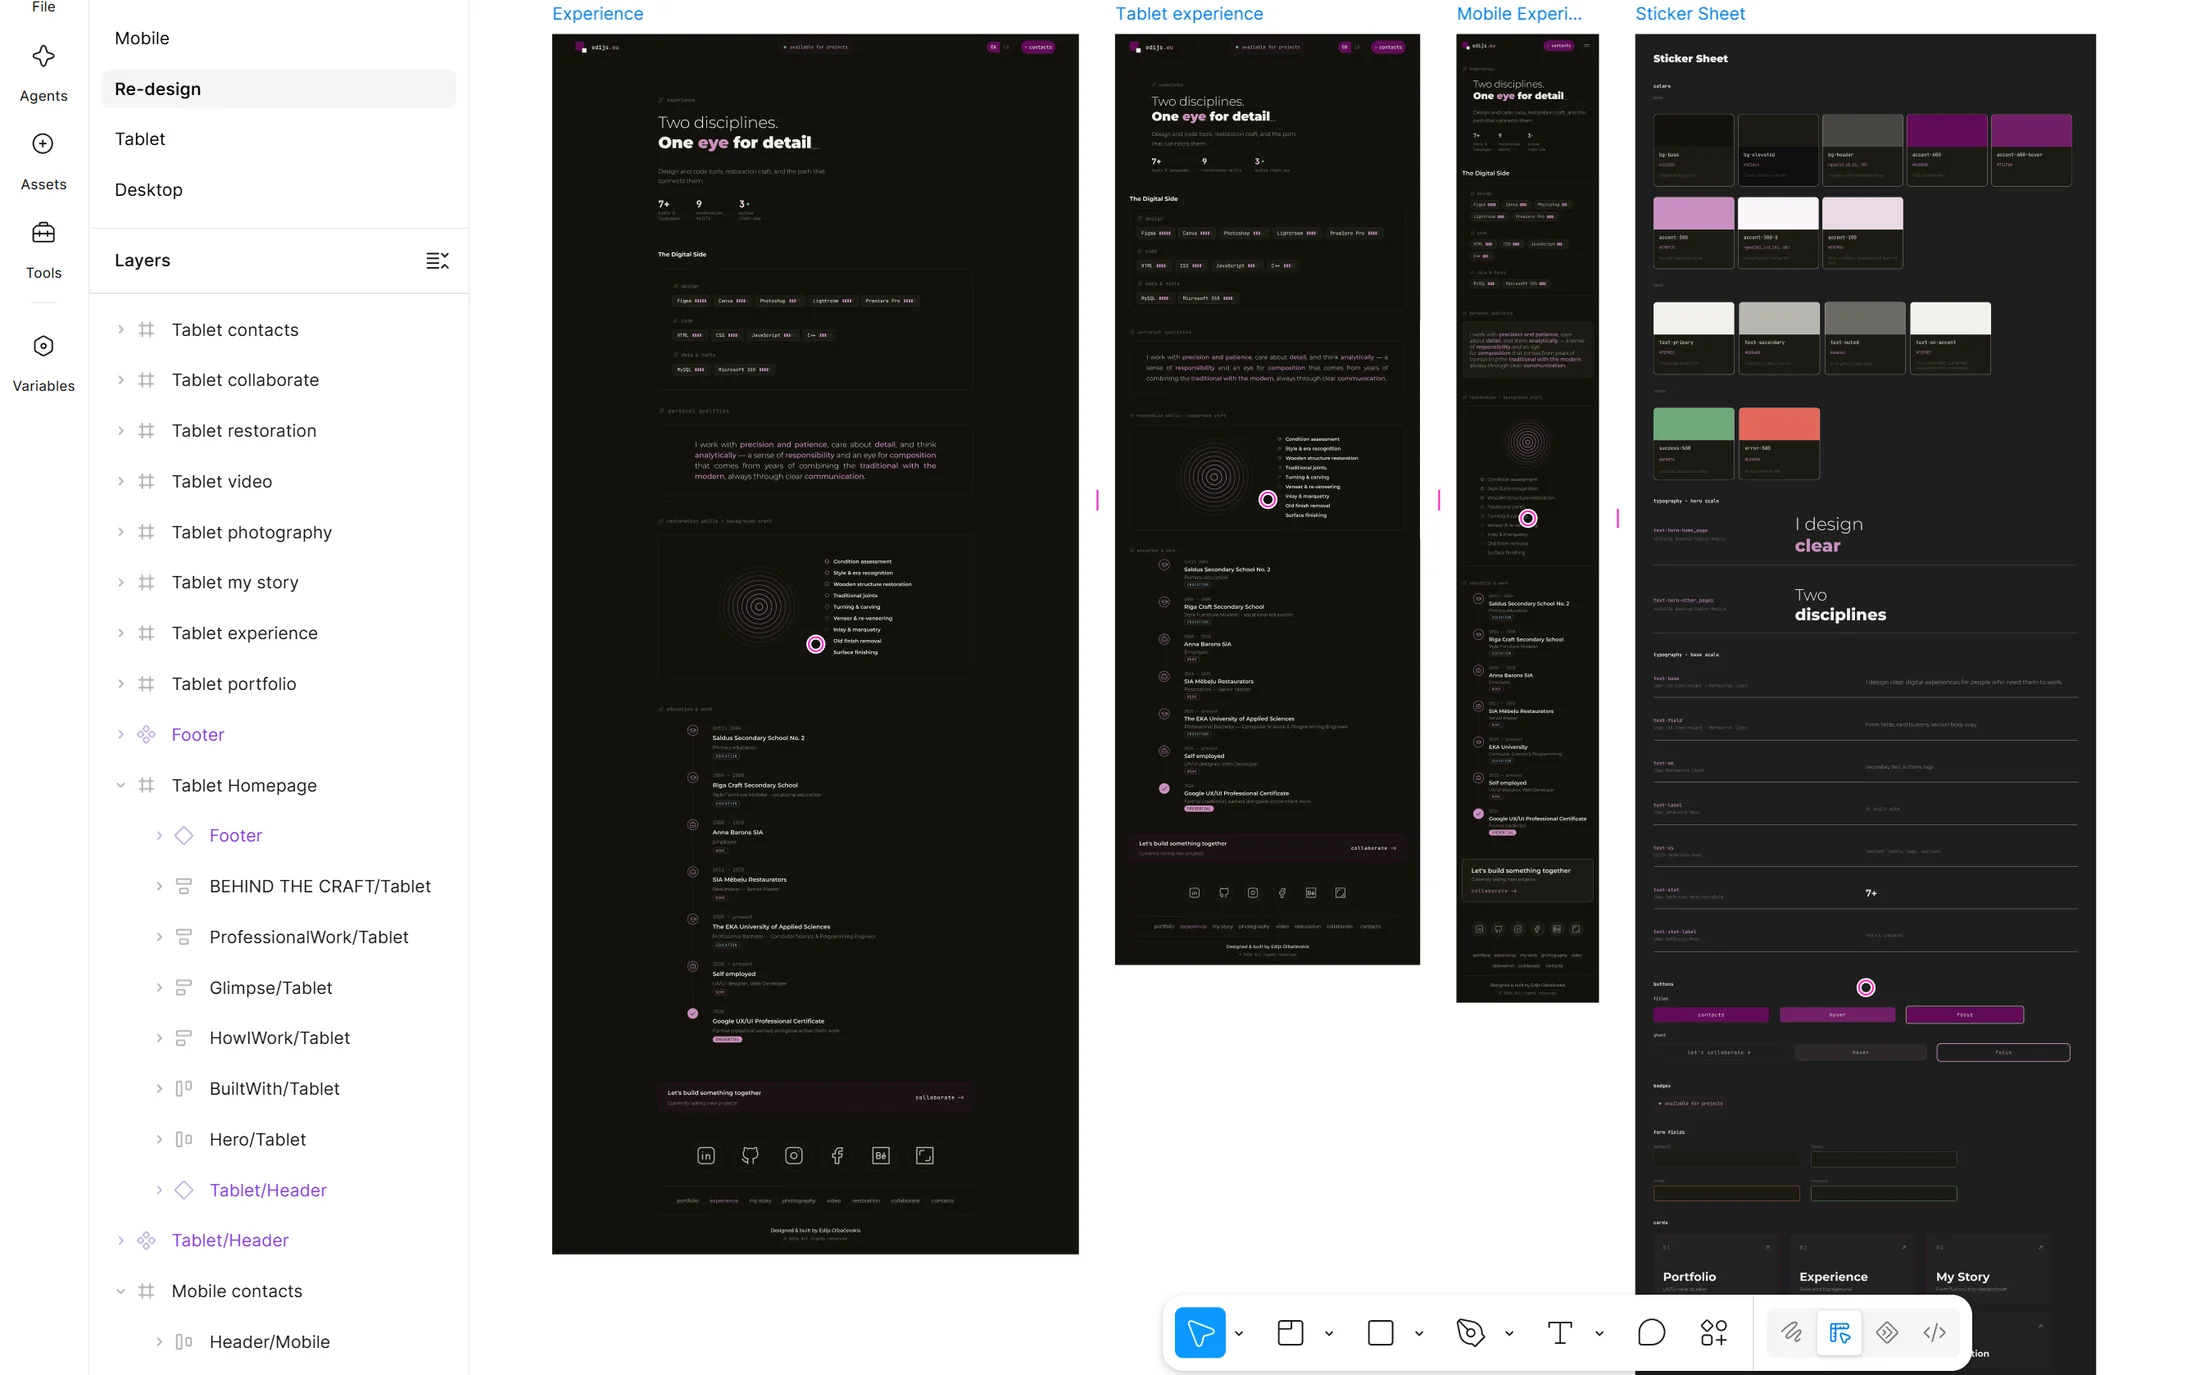Select the Comment tool
The height and width of the screenshot is (1375, 2200).
pos(1651,1332)
